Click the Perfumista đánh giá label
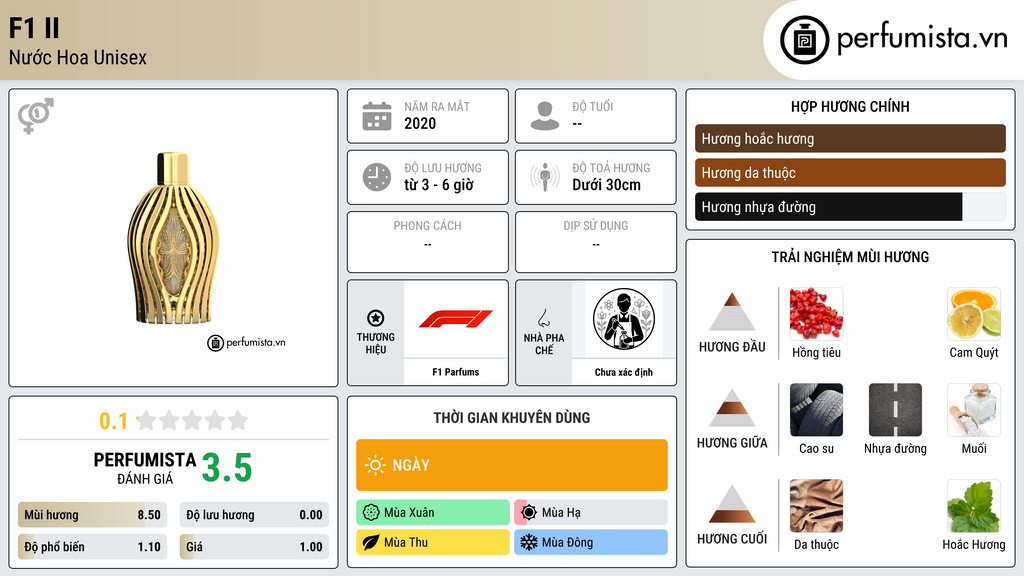Screen dimensions: 1024x576 145,468
